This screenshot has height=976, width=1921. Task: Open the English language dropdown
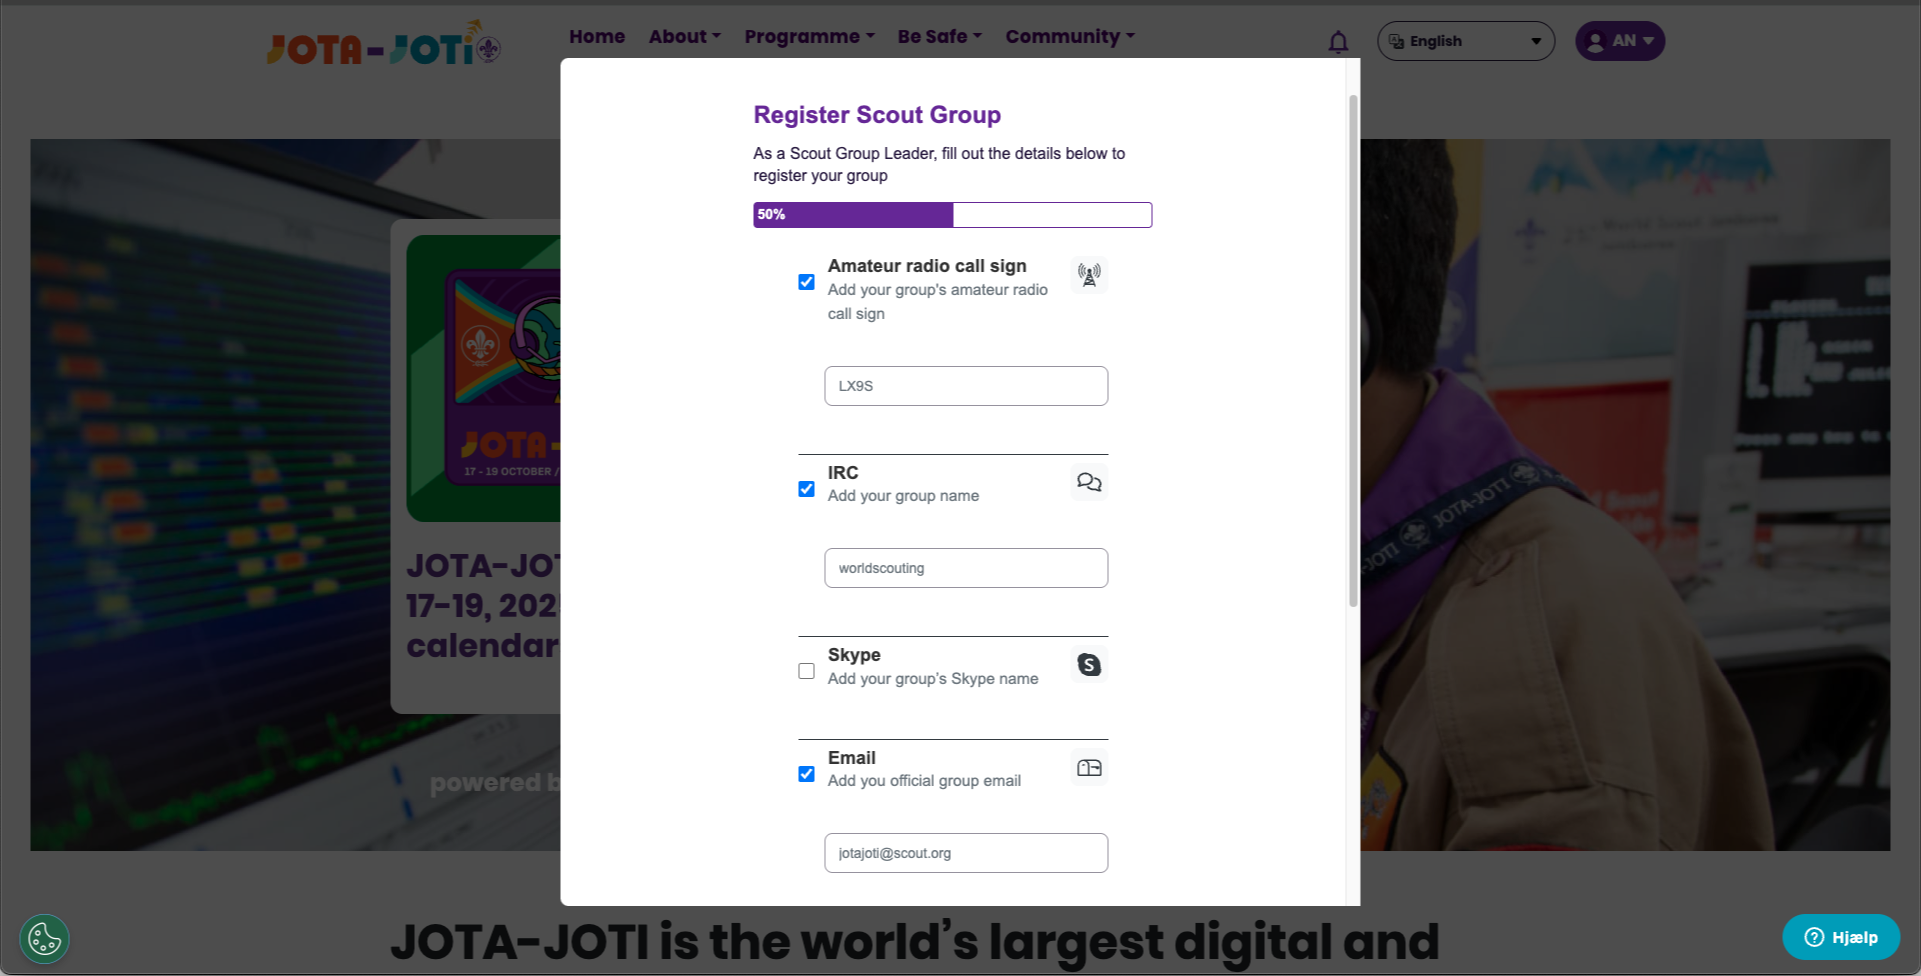click(x=1465, y=41)
